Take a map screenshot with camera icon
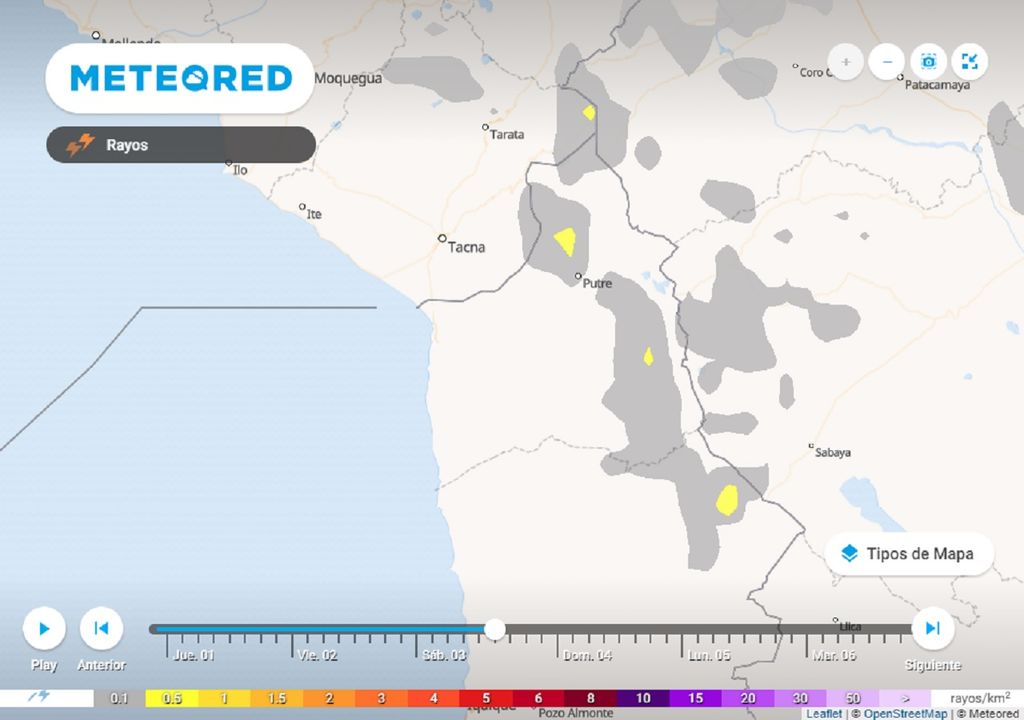The height and width of the screenshot is (720, 1024). coord(928,62)
